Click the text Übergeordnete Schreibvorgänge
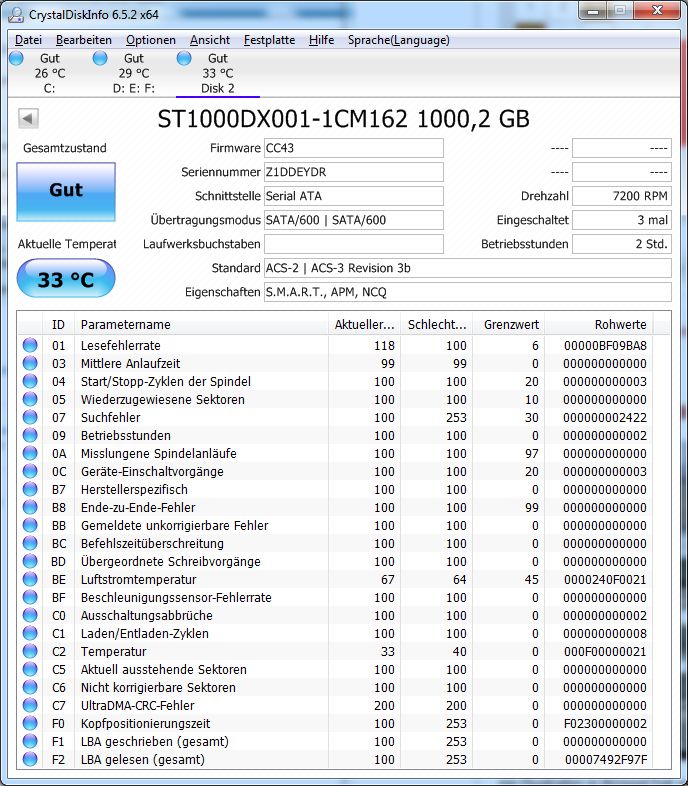Screen dimensions: 688x786 coord(170,561)
